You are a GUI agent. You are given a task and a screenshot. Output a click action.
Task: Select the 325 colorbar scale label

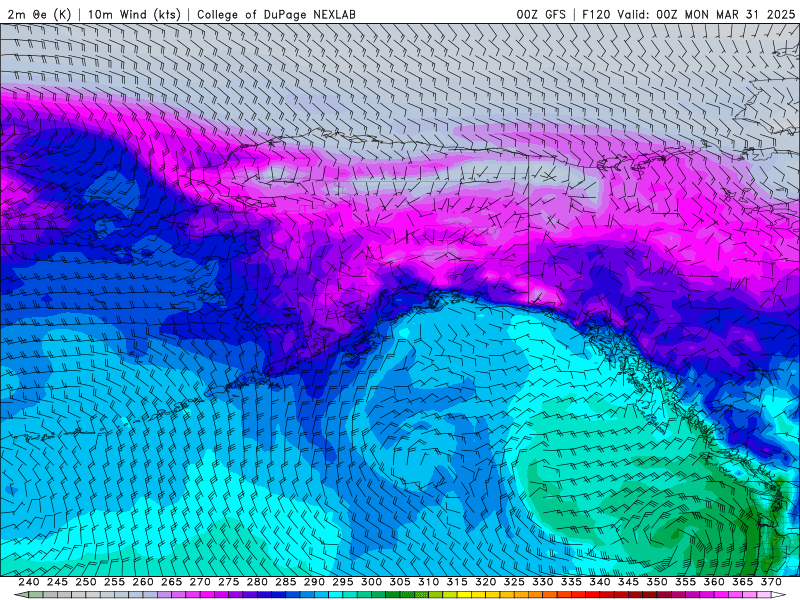coord(514,582)
